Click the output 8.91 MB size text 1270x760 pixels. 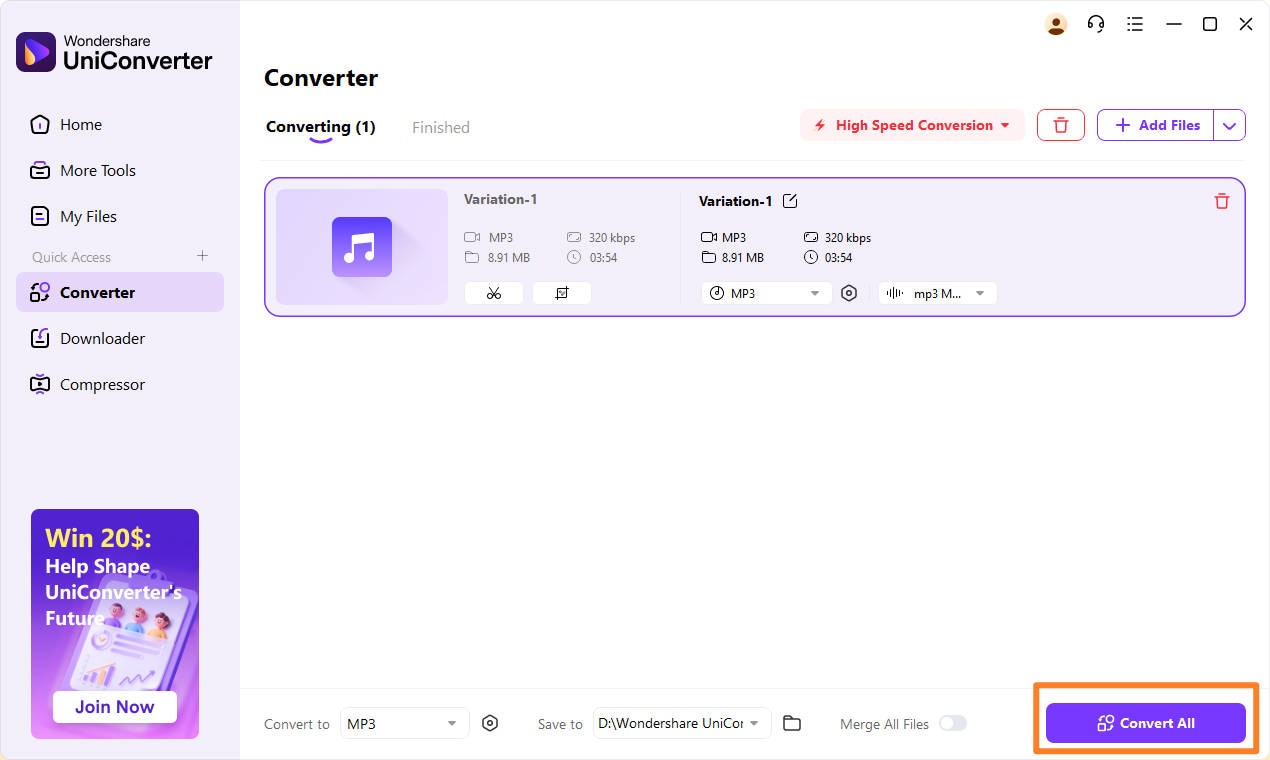(743, 258)
